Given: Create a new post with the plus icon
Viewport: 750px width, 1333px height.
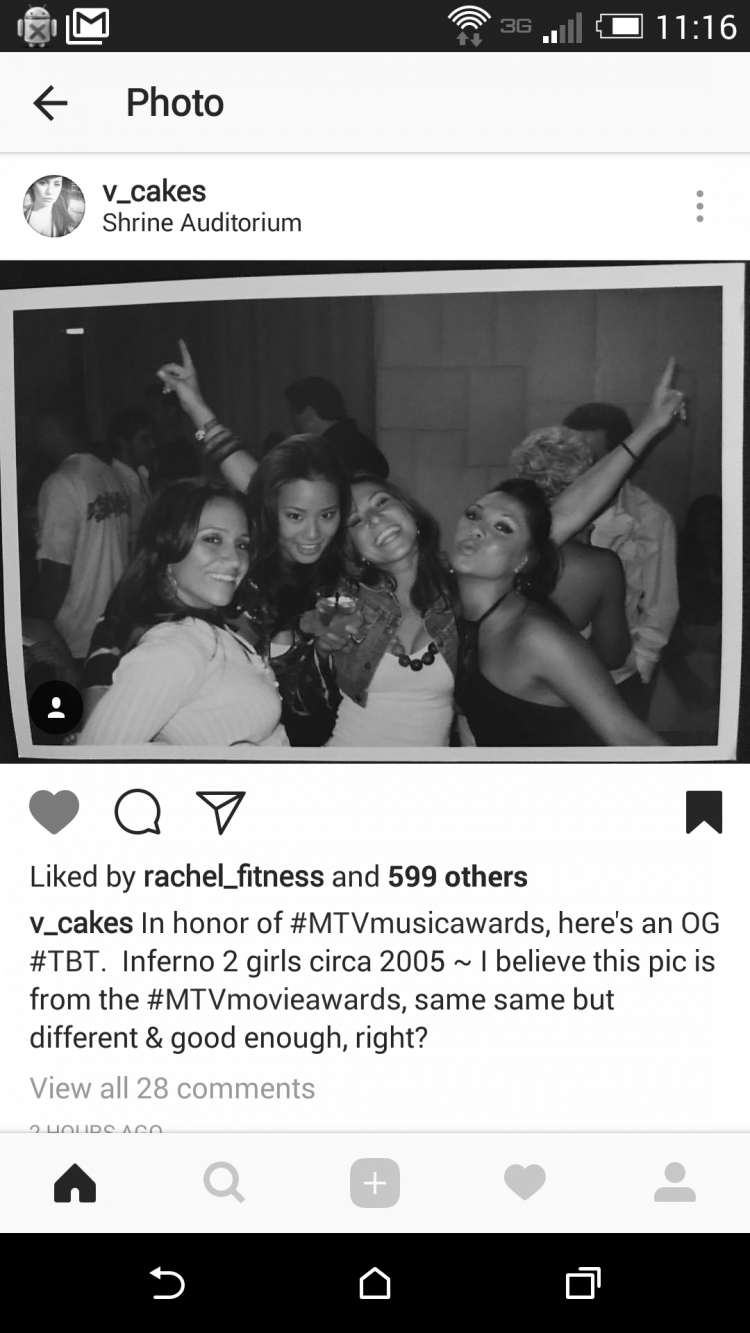Looking at the screenshot, I should tap(375, 1183).
